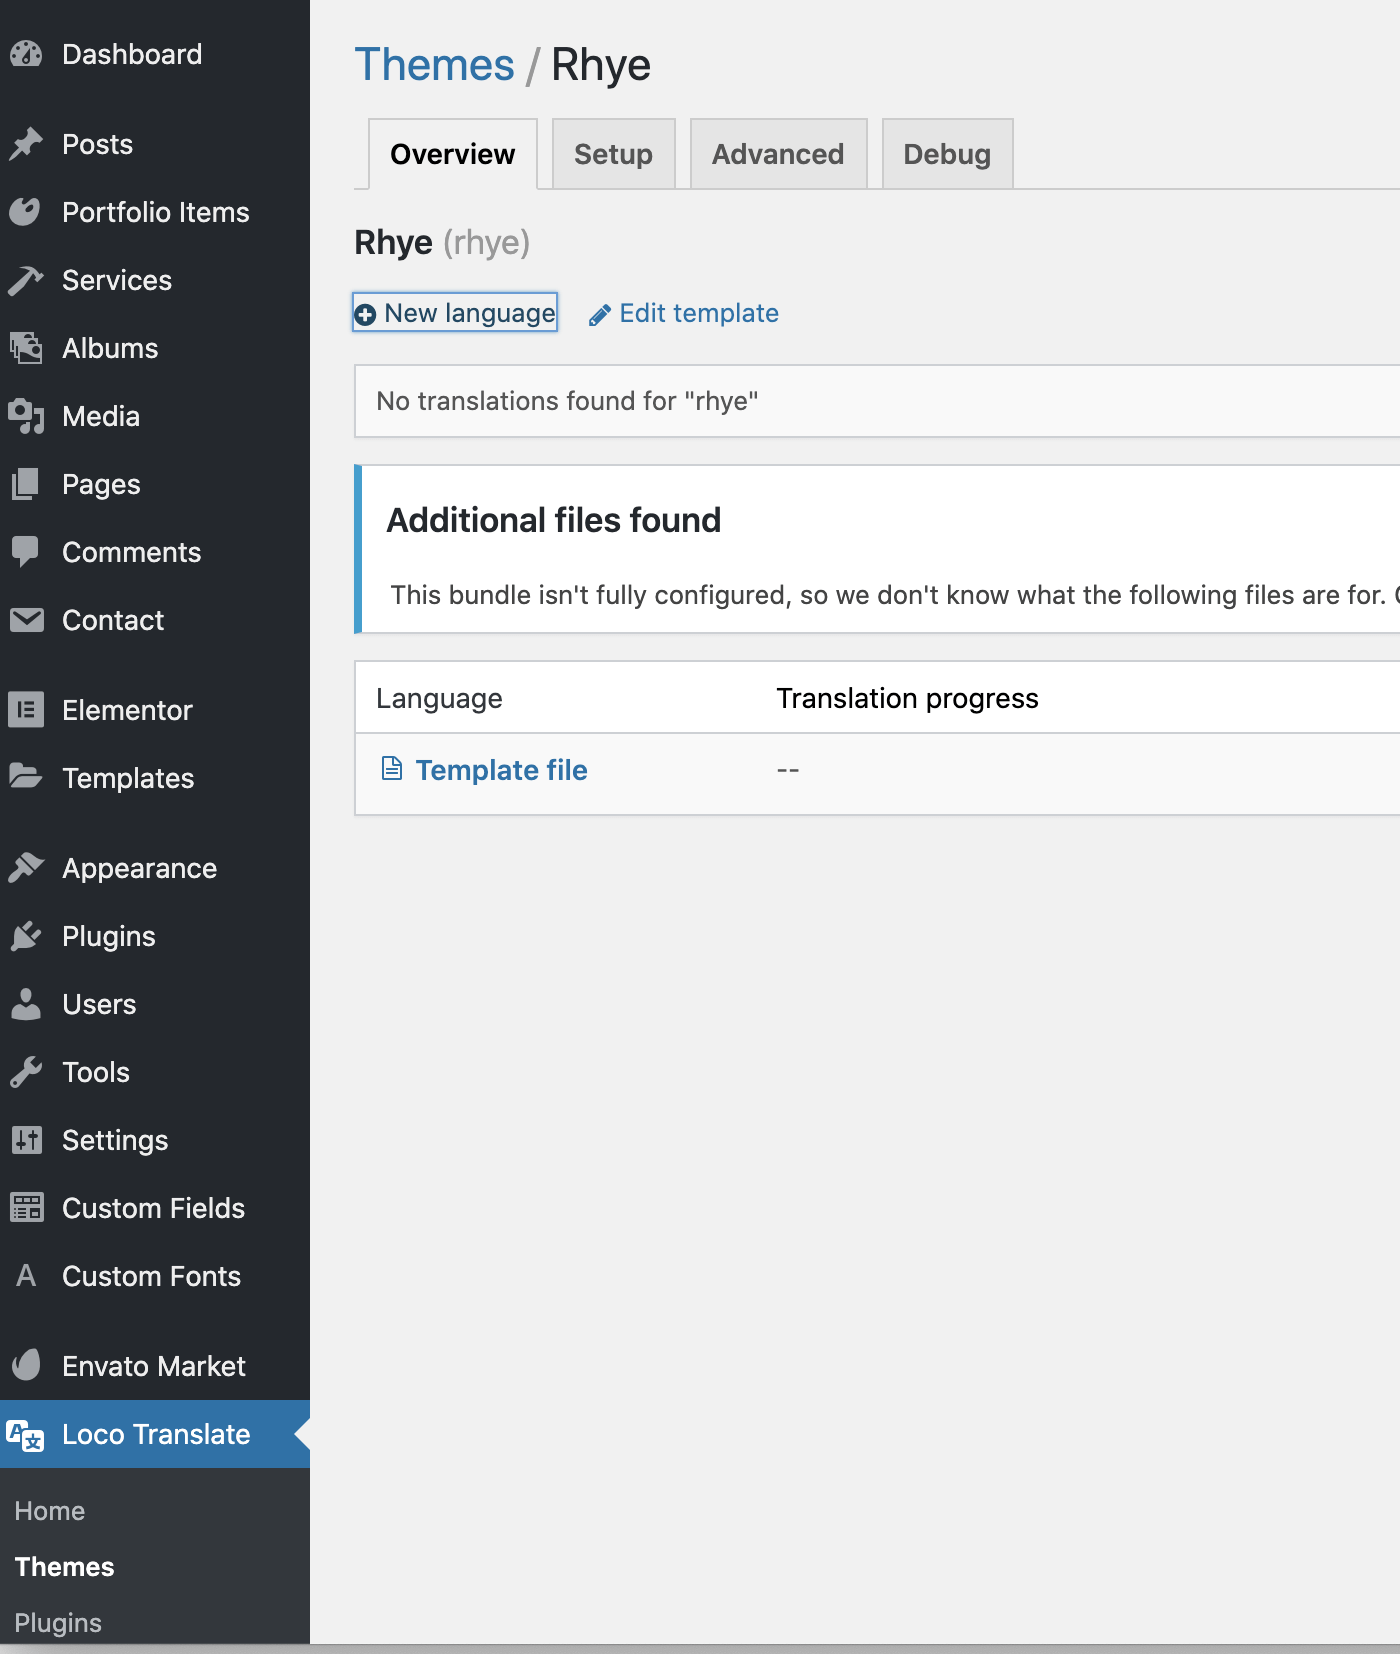This screenshot has height=1654, width=1400.
Task: Open Loco Translate Plugins submenu item
Action: [58, 1622]
